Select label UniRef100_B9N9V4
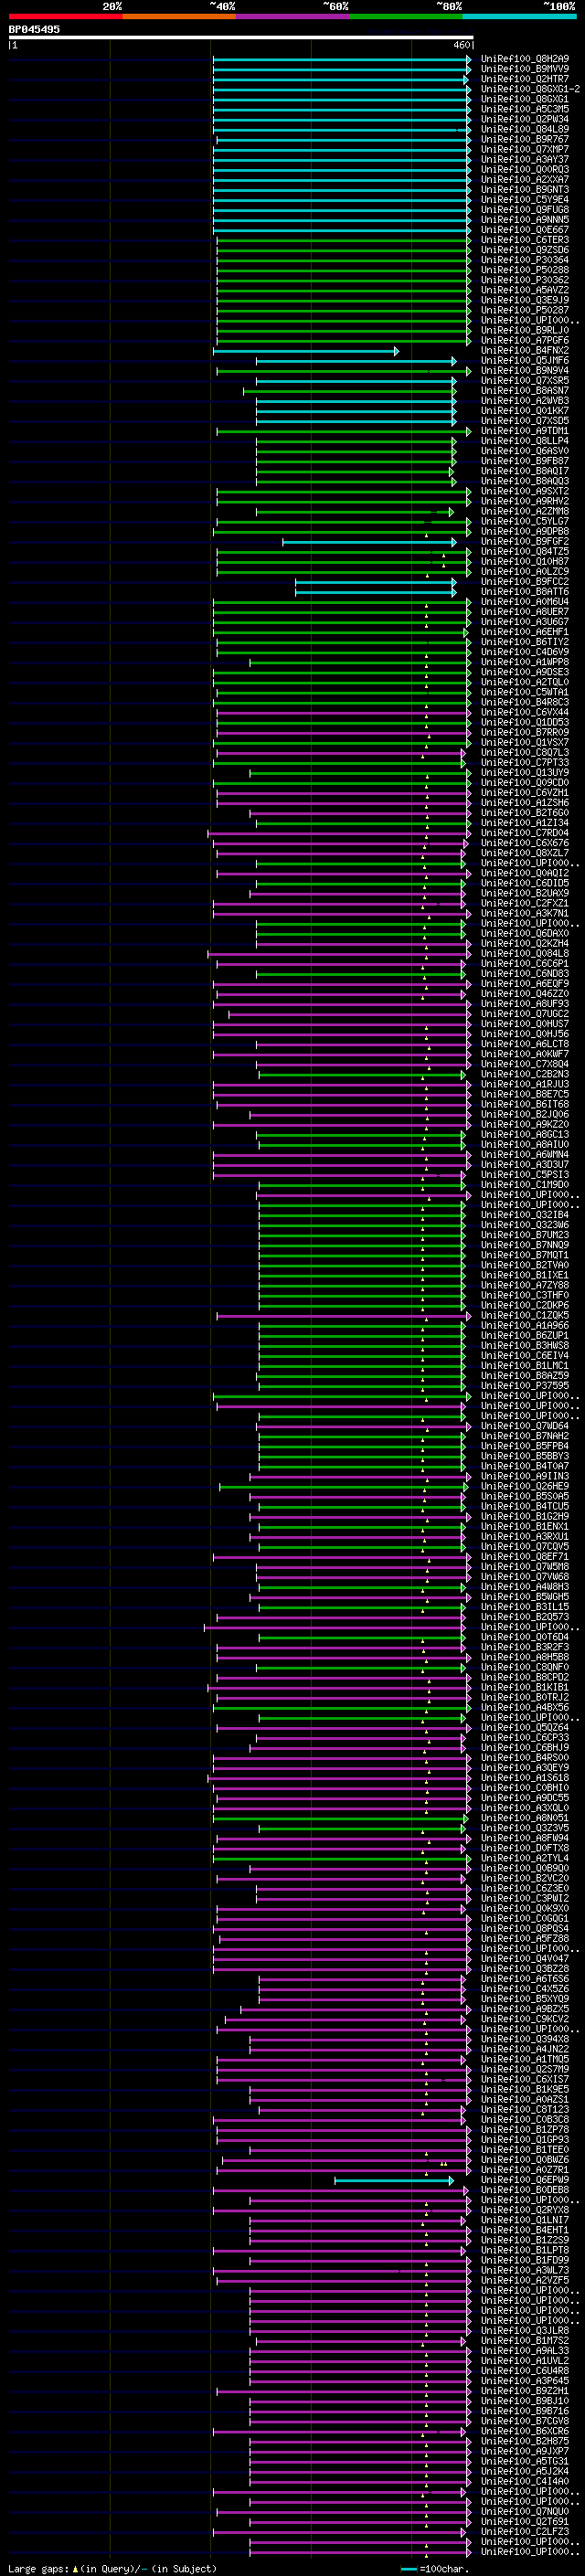 coord(525,371)
